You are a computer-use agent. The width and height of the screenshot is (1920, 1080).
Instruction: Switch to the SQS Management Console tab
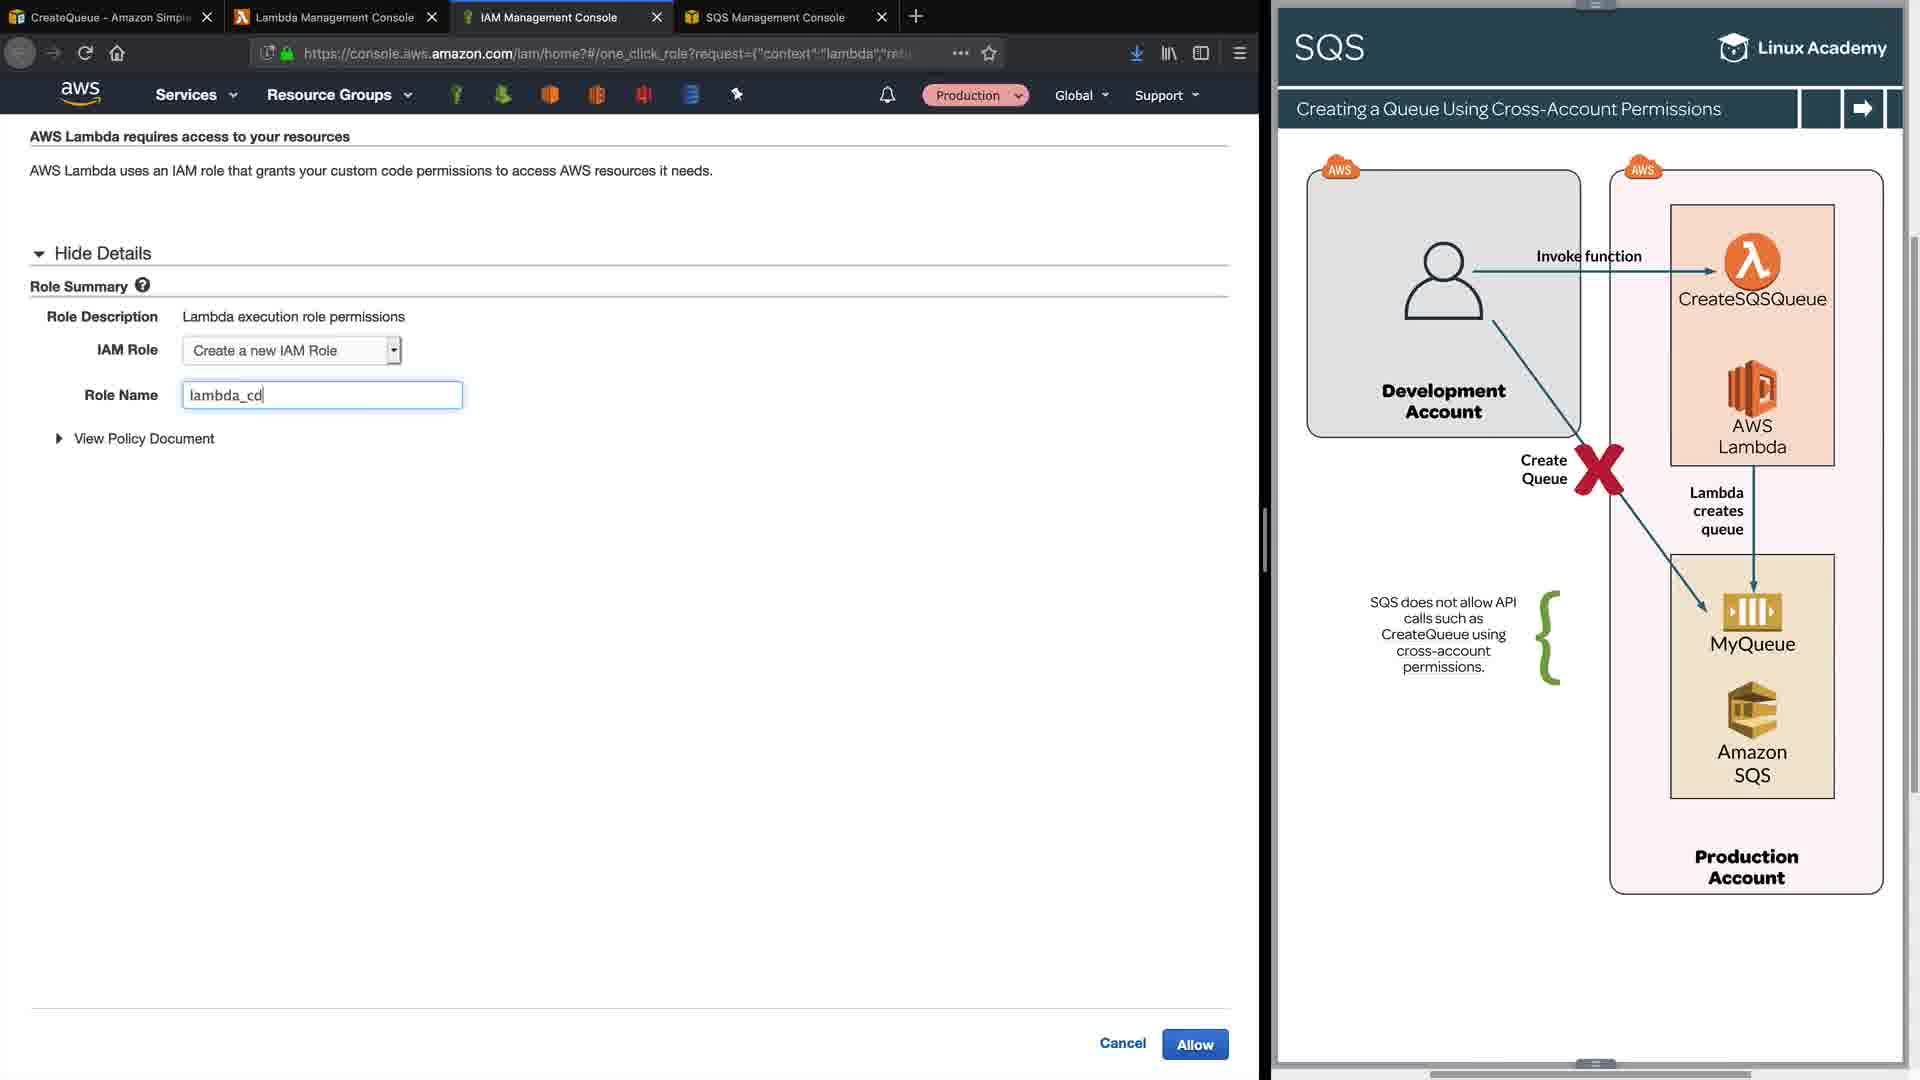775,17
